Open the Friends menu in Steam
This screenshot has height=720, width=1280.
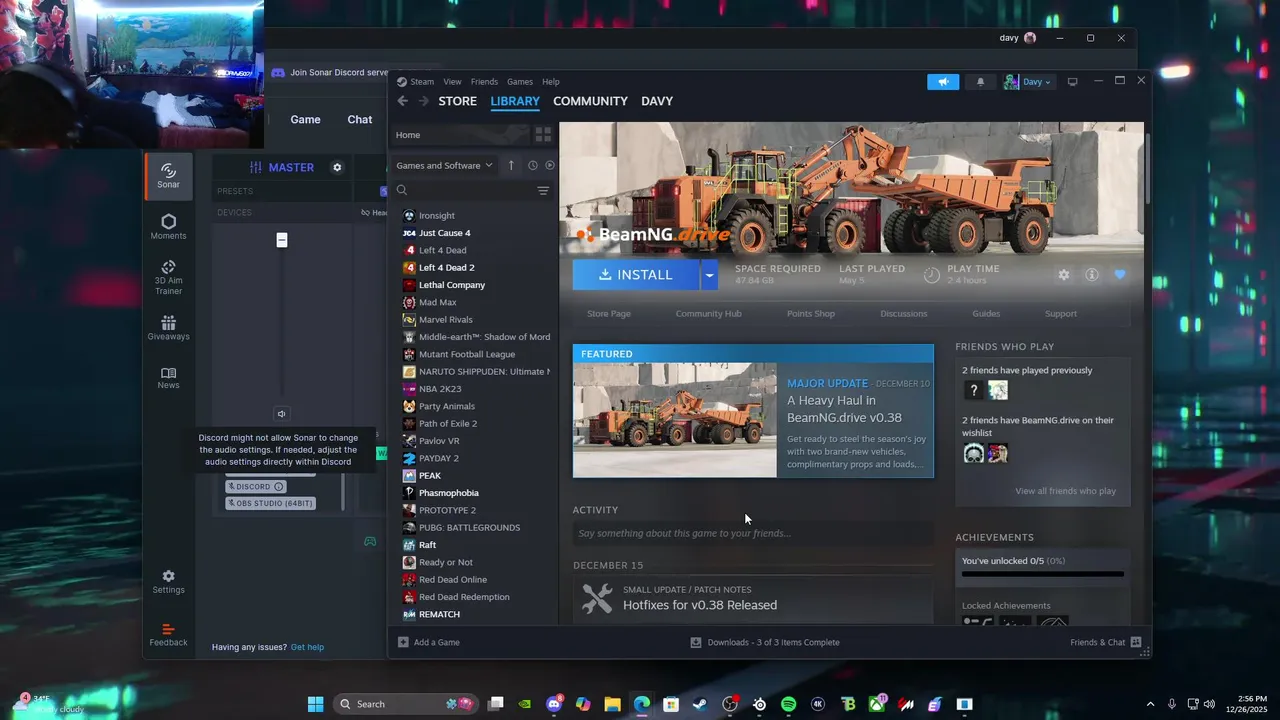[484, 82]
